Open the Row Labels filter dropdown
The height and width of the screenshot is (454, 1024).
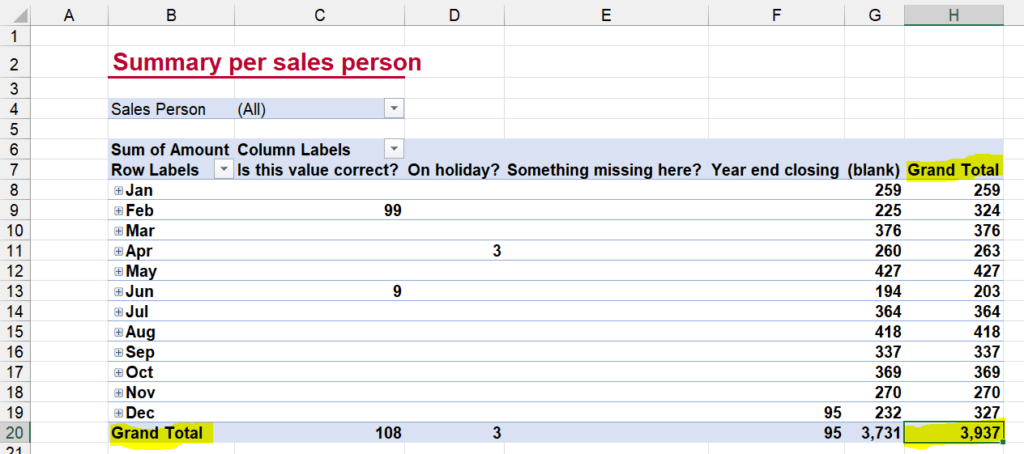[x=224, y=170]
